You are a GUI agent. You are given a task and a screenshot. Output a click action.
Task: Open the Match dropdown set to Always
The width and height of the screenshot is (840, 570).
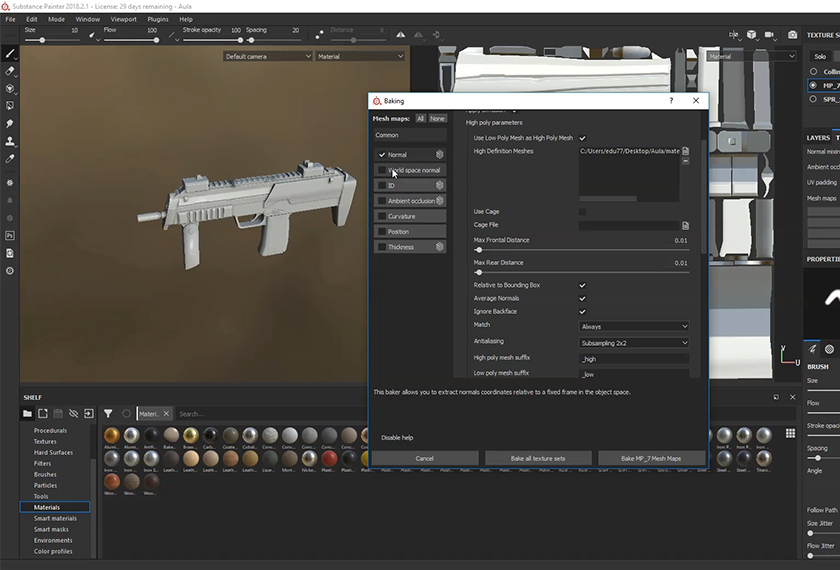(x=634, y=326)
